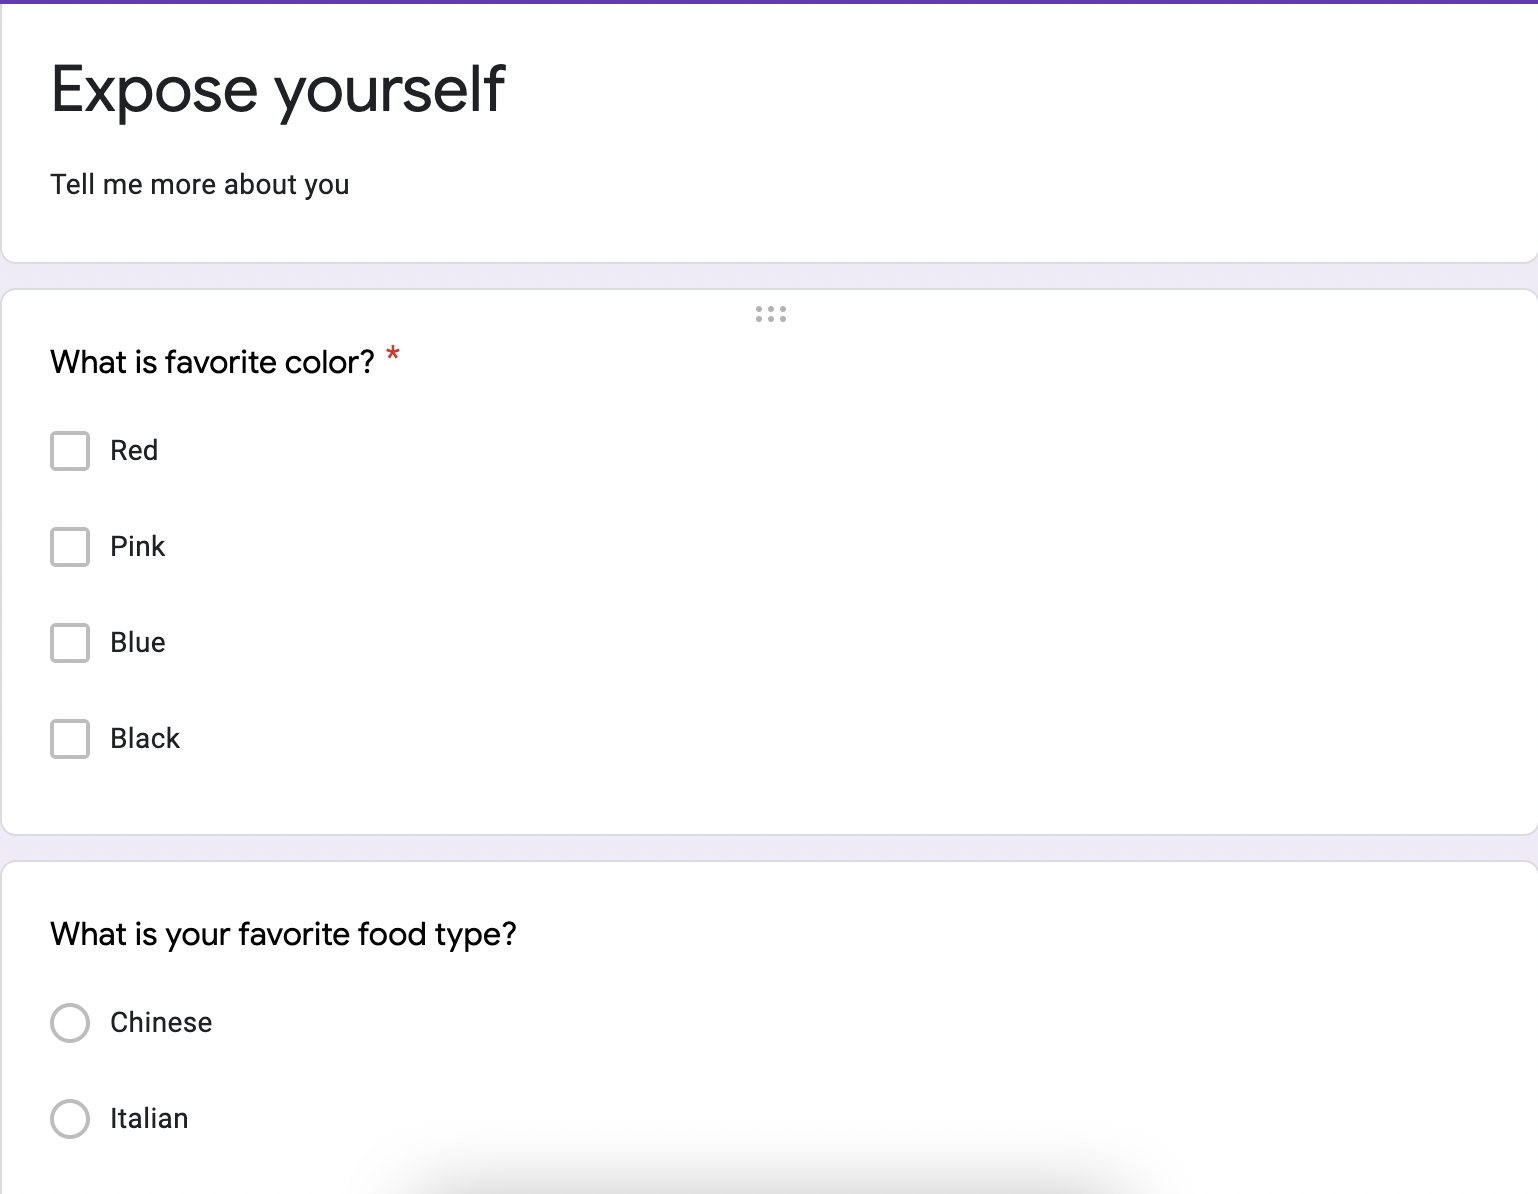
Task: Click the Italian option label
Action: click(x=148, y=1118)
